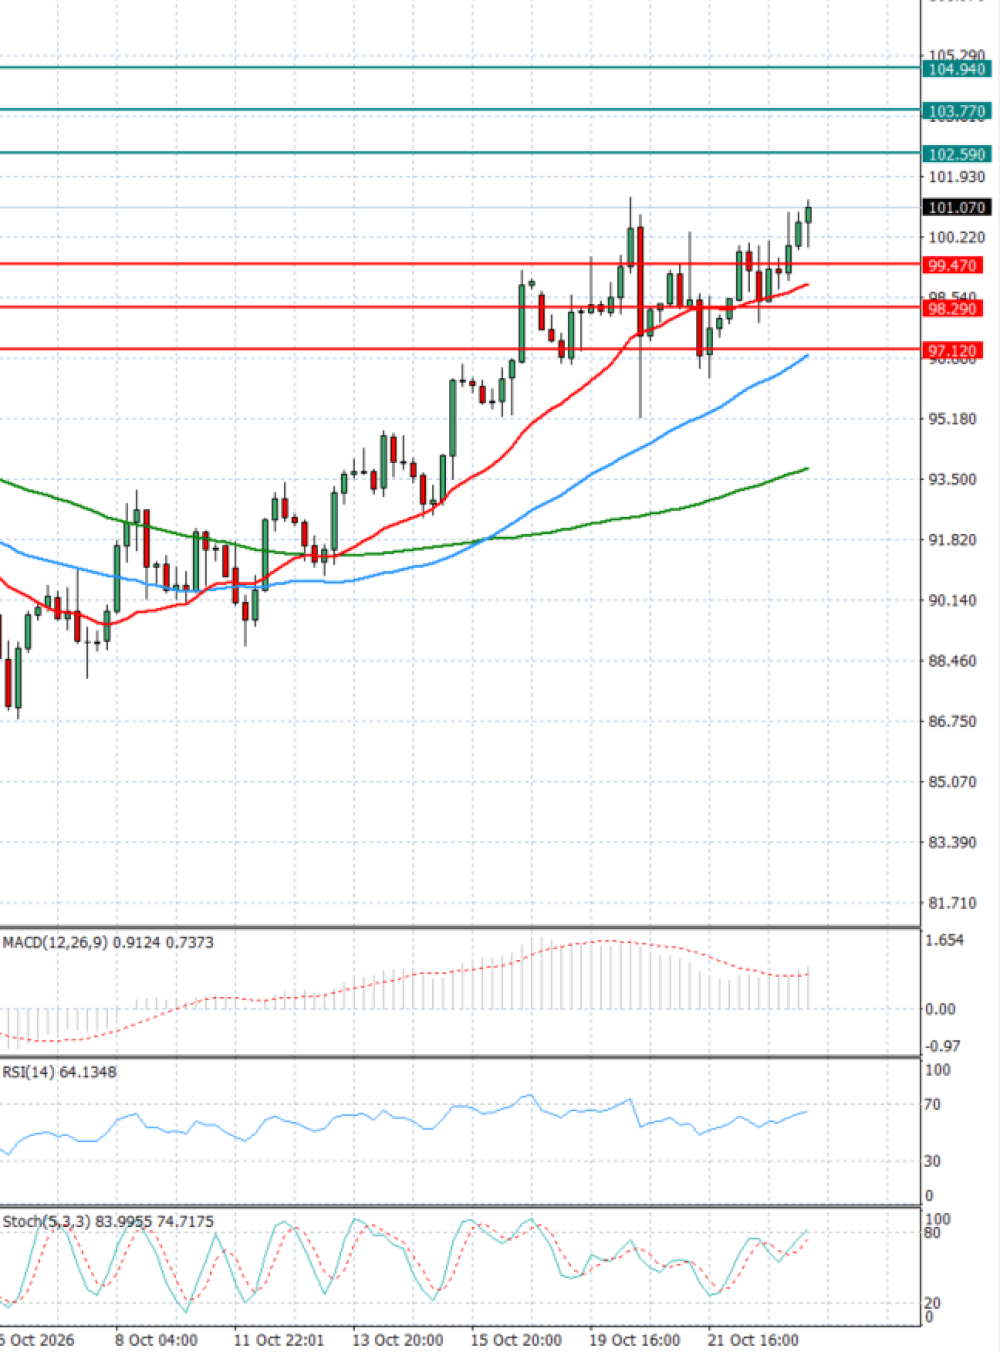This screenshot has width=1000, height=1352.
Task: Click the 81.710 price scale value
Action: tap(953, 903)
